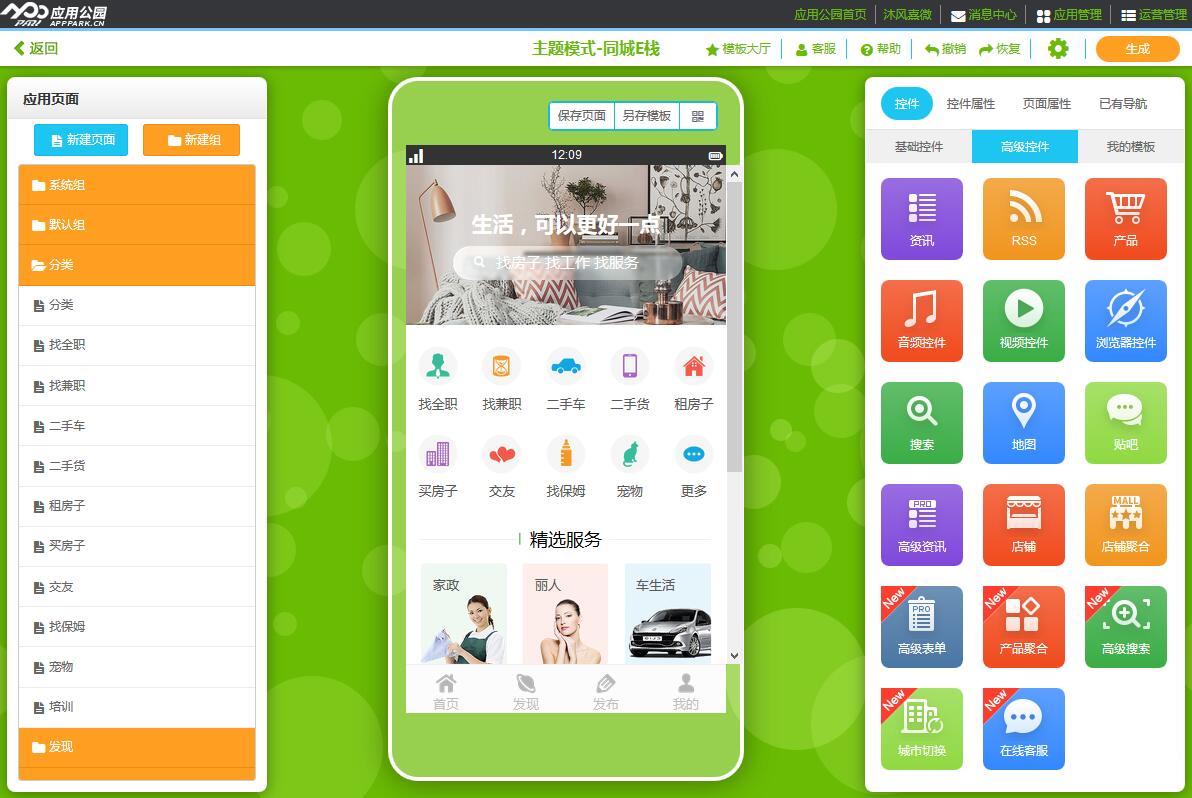Viewport: 1192px width, 798px height.
Task: Add the 搜索 search control
Action: (x=921, y=422)
